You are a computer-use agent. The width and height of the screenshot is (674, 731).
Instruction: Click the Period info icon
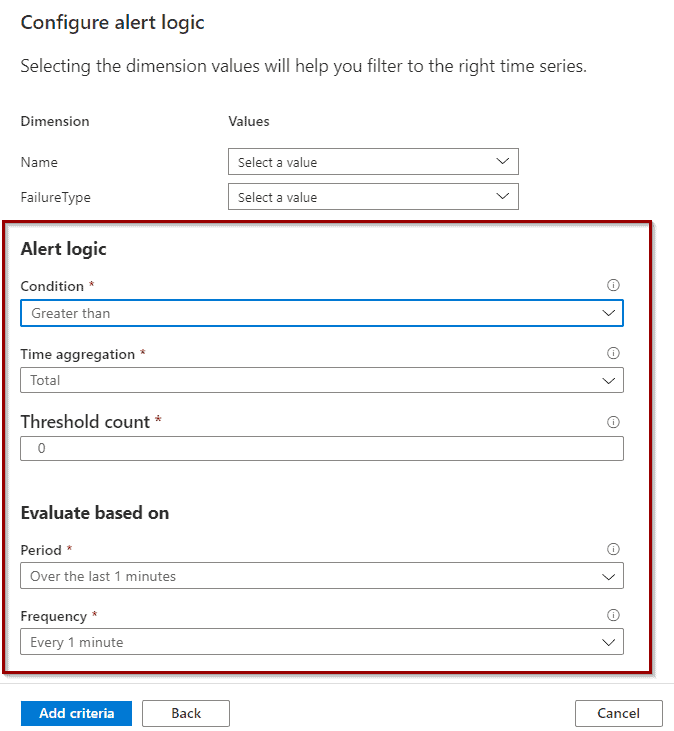pos(613,549)
